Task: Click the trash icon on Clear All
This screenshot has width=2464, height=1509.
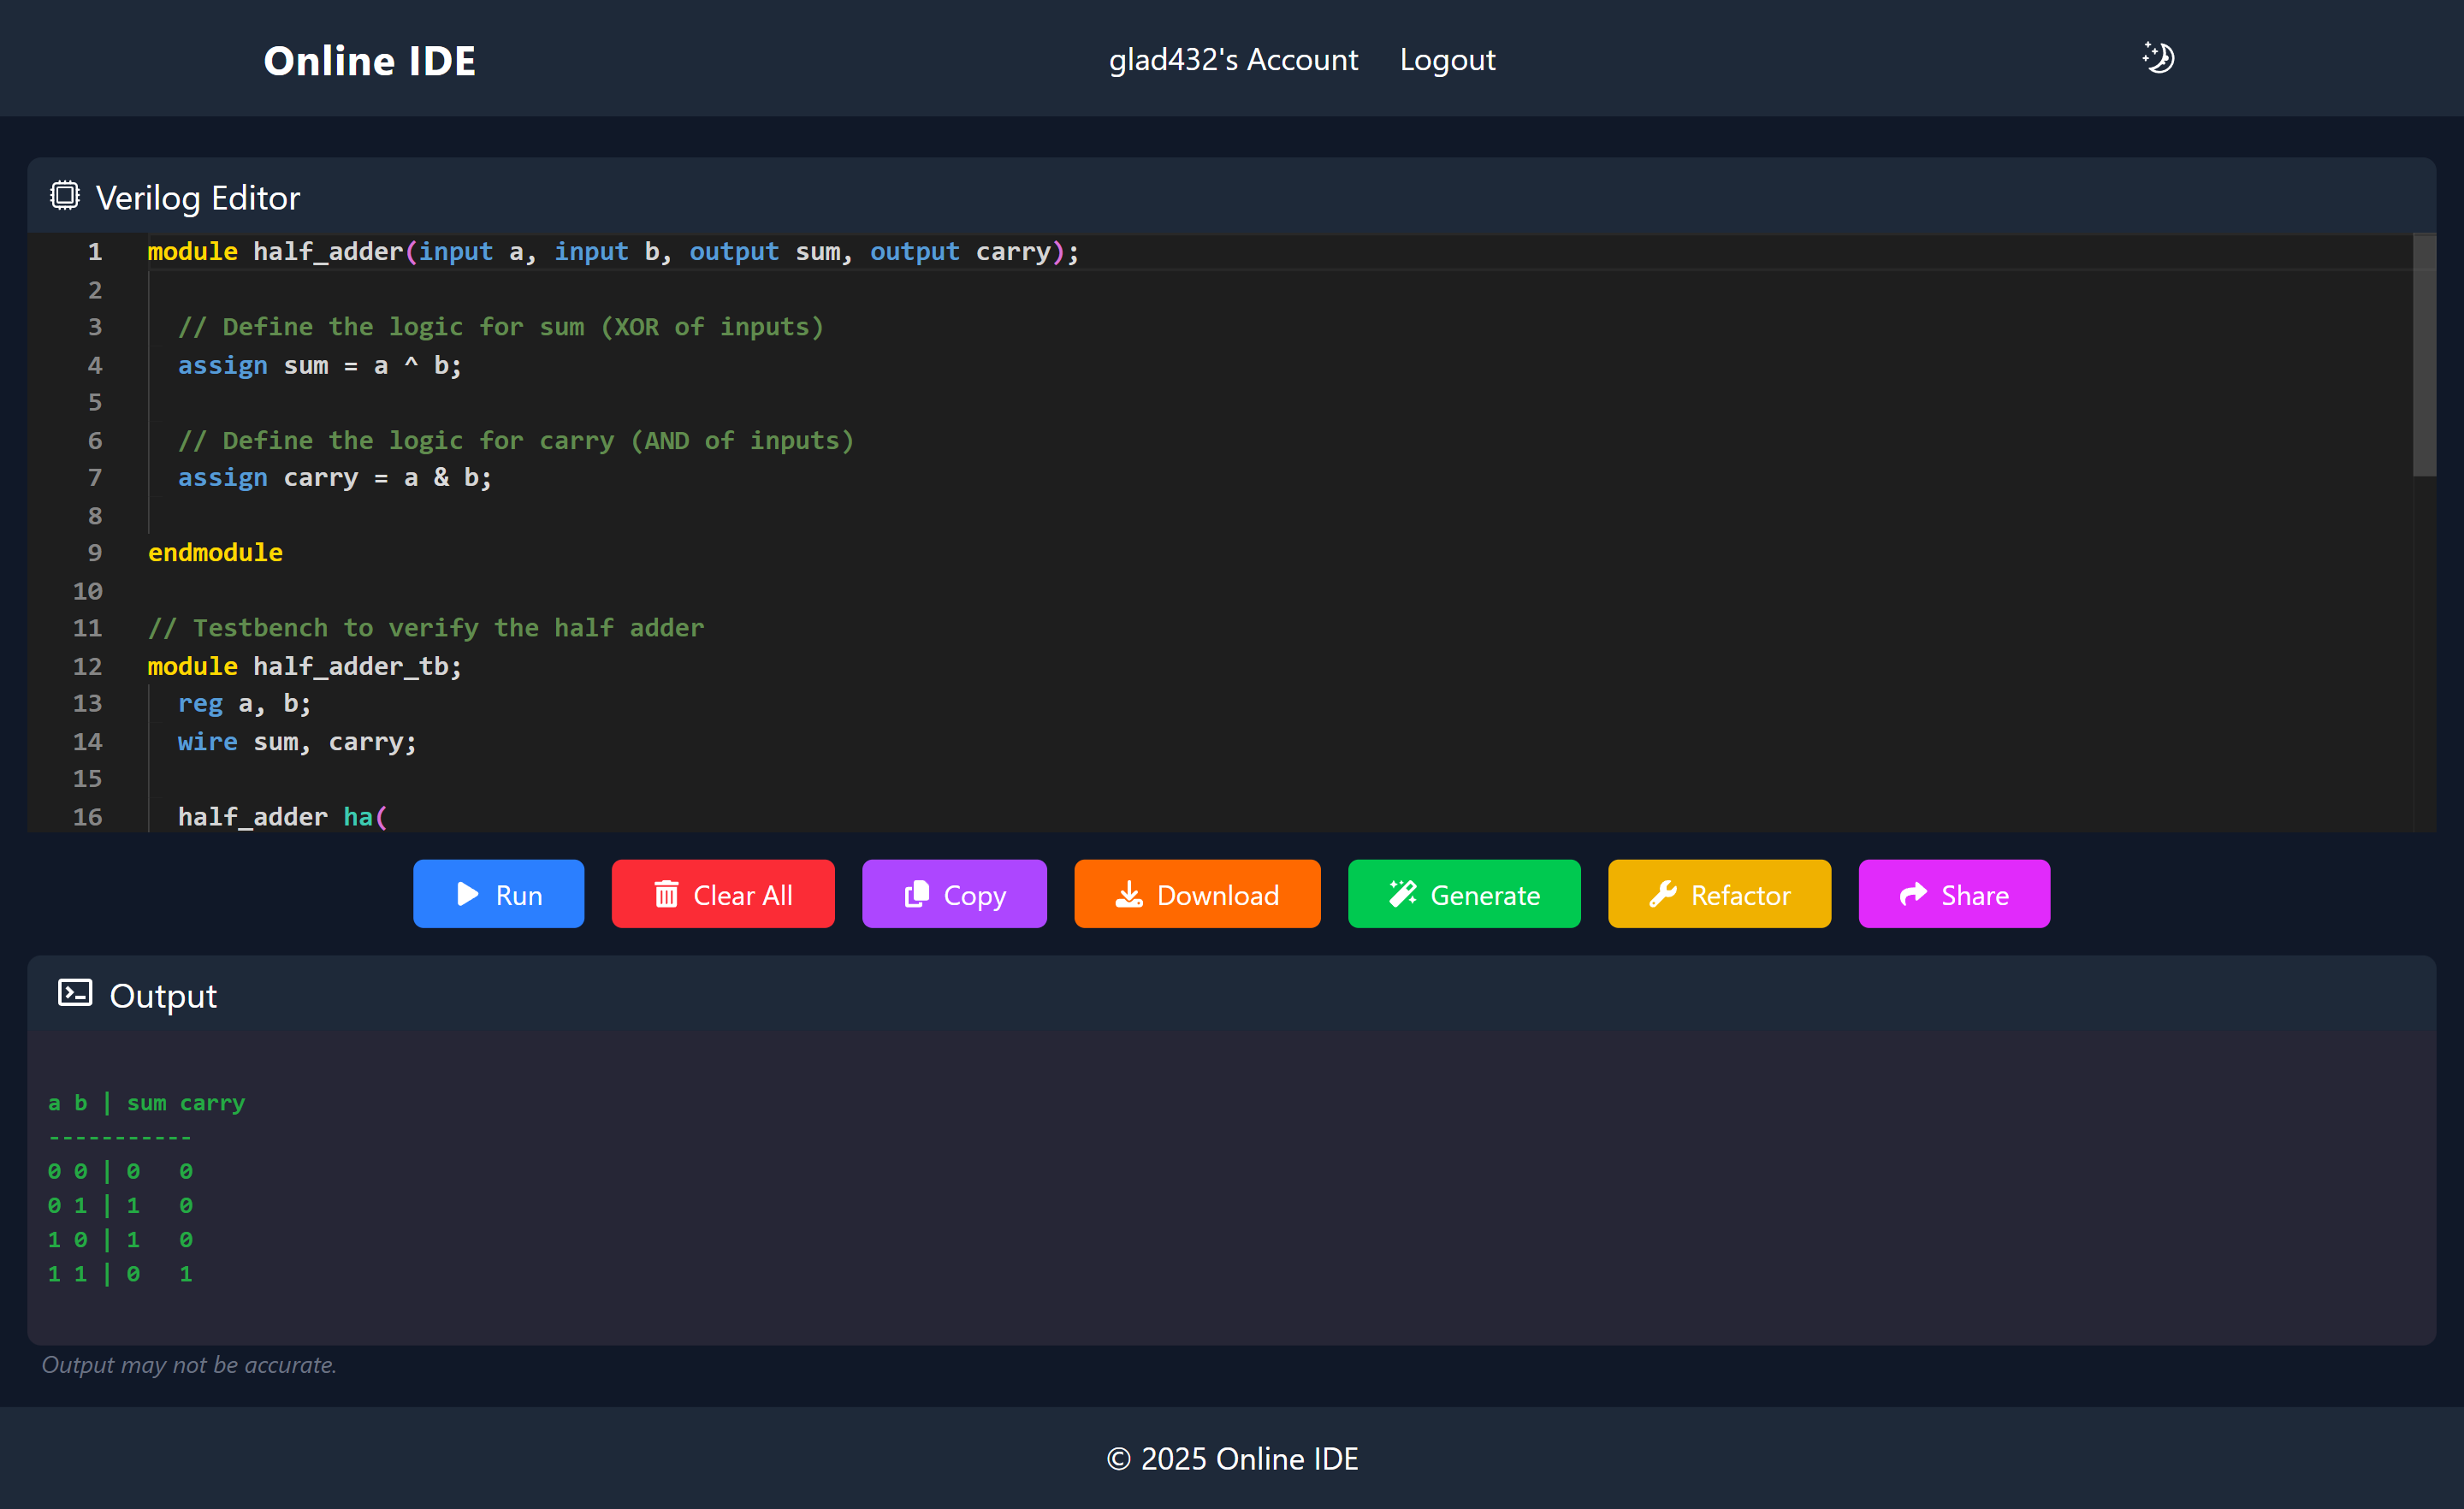Action: 666,894
